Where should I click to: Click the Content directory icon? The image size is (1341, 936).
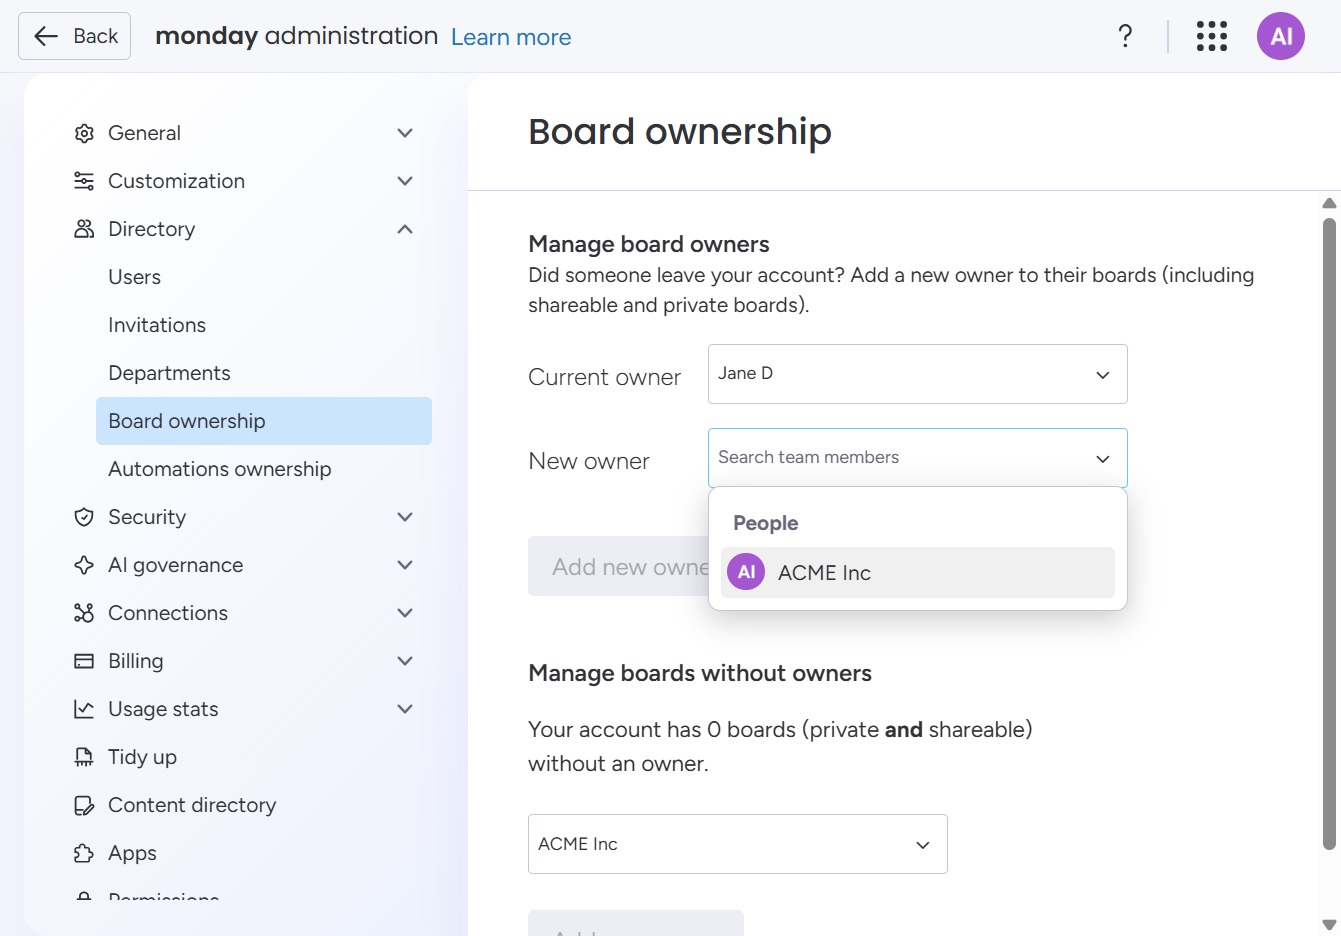click(84, 805)
